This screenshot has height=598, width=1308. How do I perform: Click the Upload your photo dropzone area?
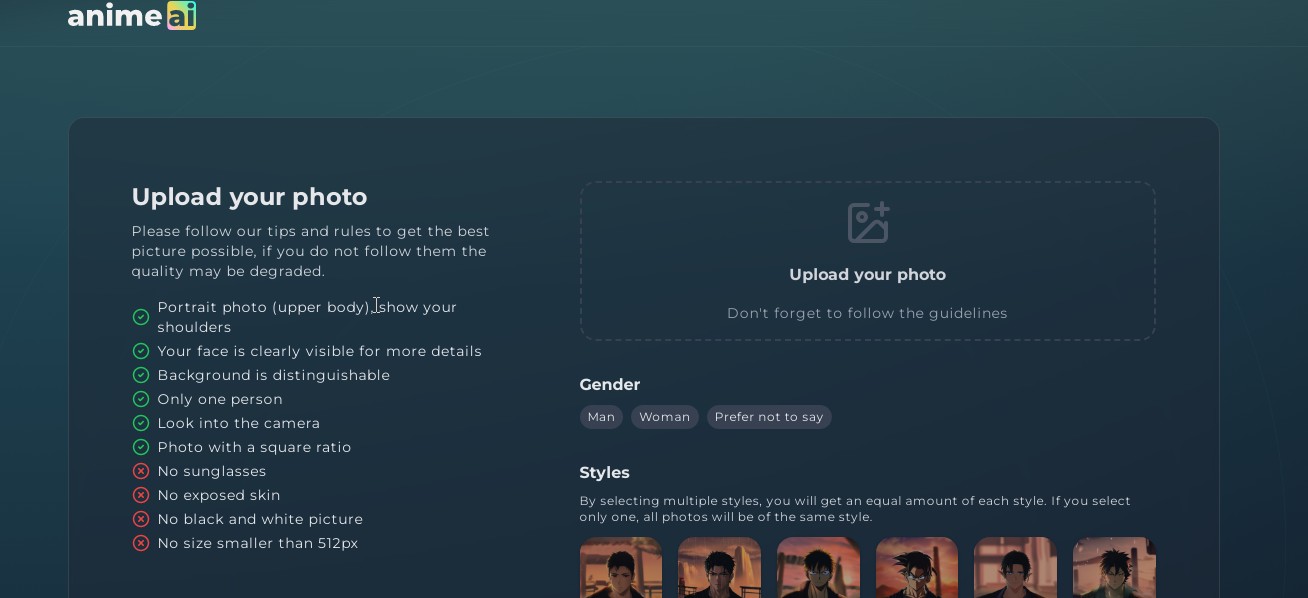tap(867, 261)
